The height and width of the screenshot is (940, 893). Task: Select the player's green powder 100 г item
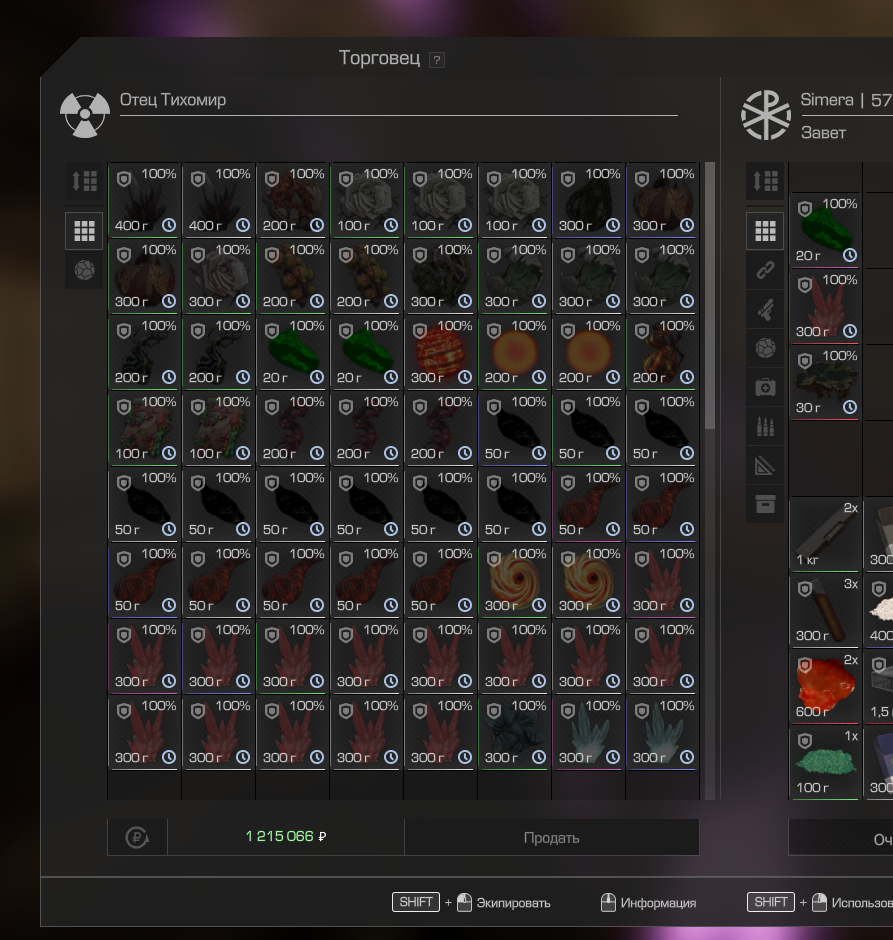825,763
